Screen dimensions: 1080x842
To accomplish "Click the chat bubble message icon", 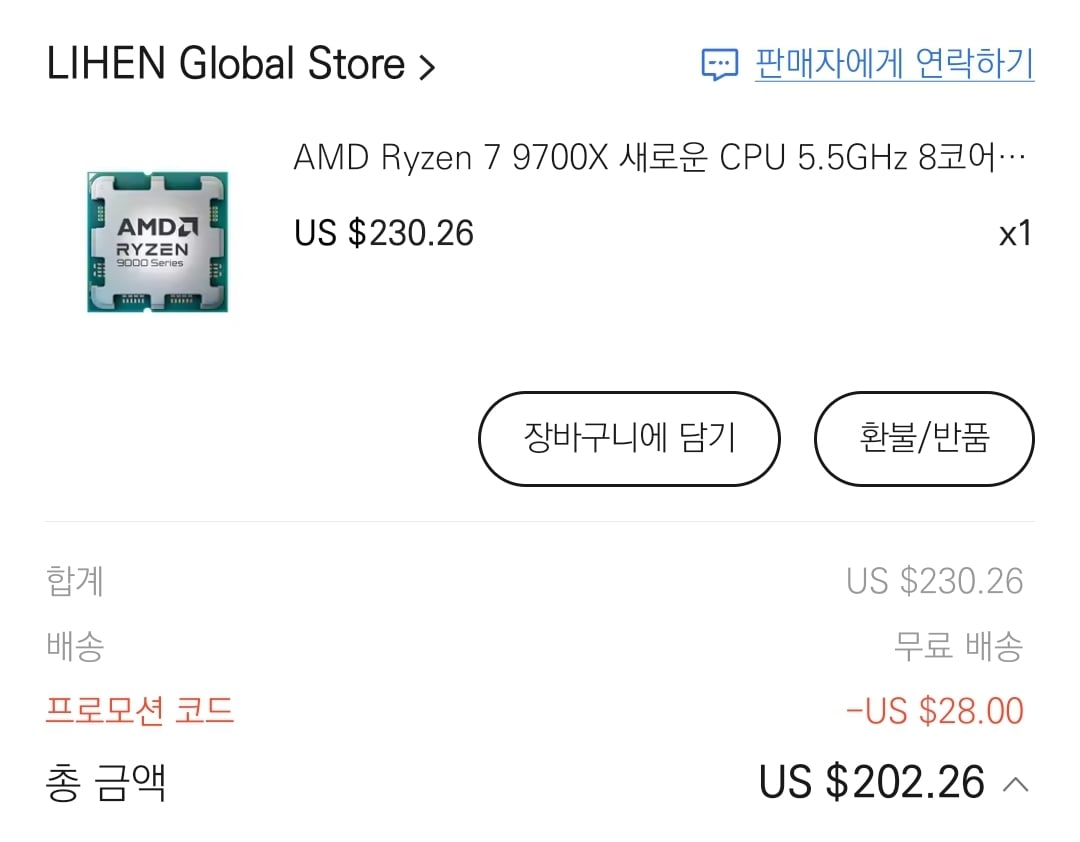I will pos(720,65).
